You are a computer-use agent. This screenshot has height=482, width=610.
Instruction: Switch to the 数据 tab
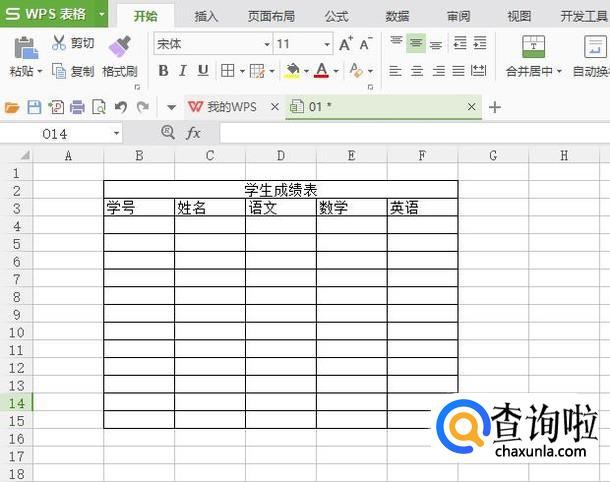tap(397, 16)
